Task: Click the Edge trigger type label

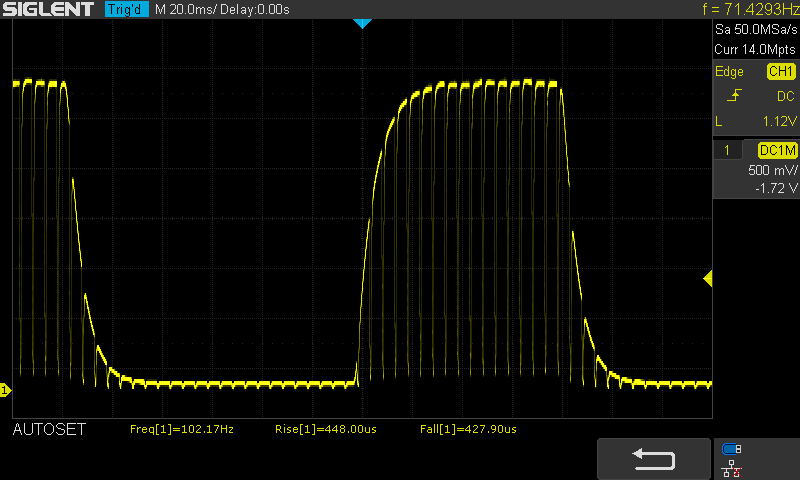Action: click(x=729, y=72)
